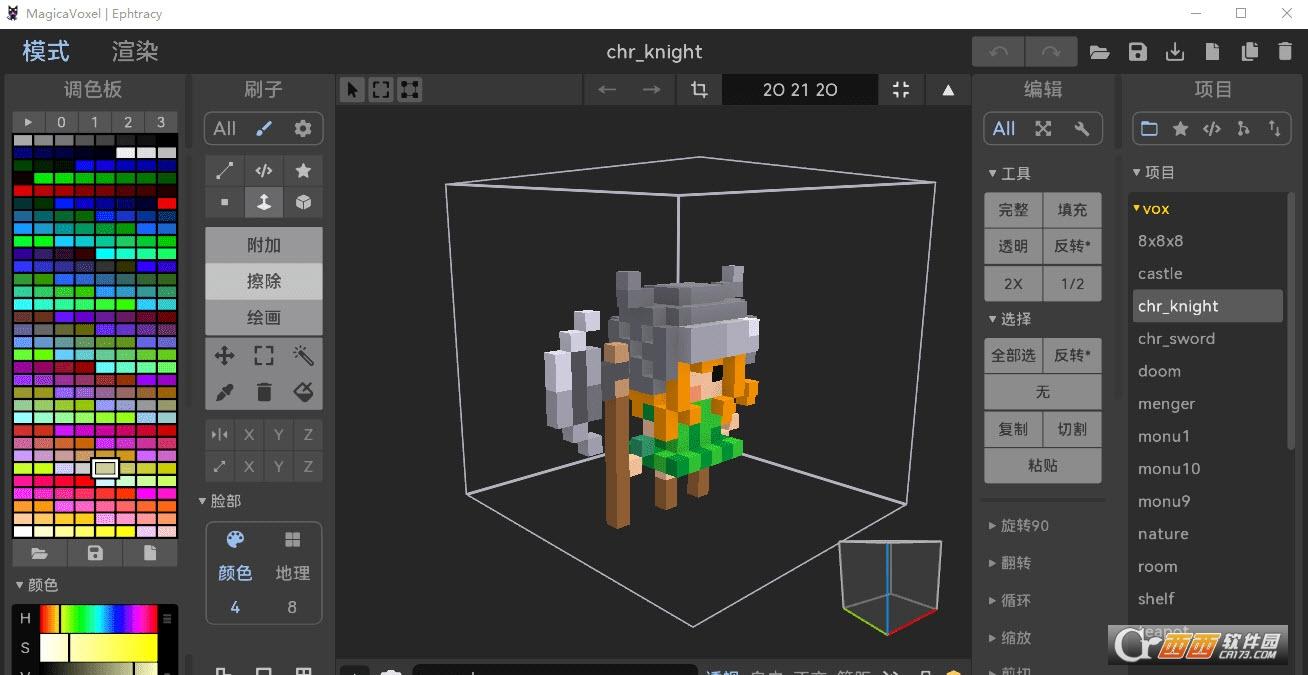
Task: Enable 擦除 erase brush mode
Action: coord(264,281)
